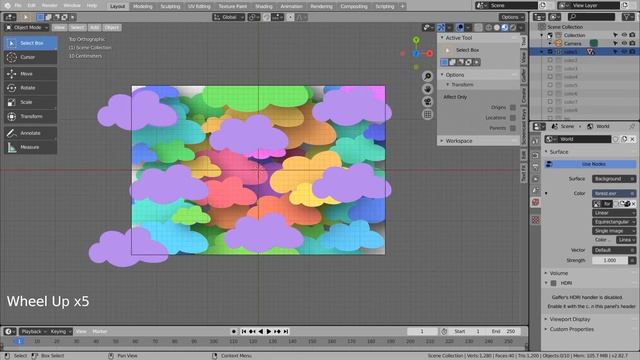Open the Texture properties checker tab icon
Viewport: 640px width, 360px height.
click(x=536, y=220)
